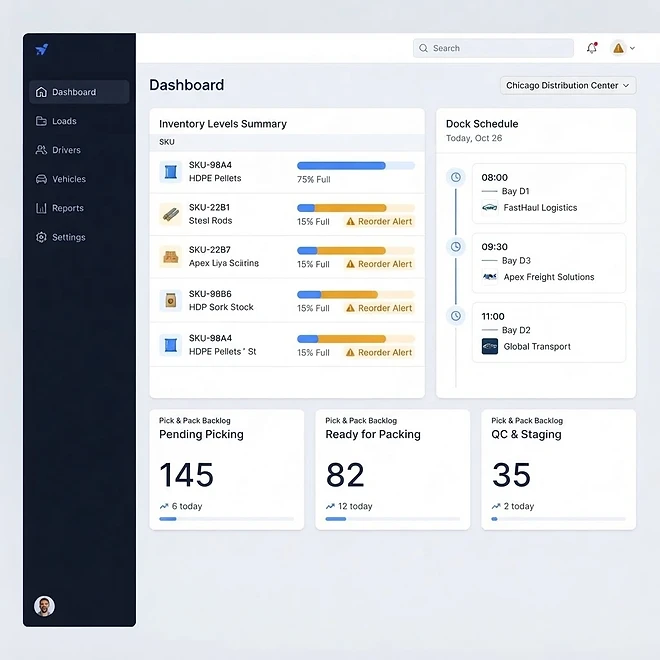660x660 pixels.
Task: Click Reorder Alert on HDPE Pellets St row
Action: point(379,352)
